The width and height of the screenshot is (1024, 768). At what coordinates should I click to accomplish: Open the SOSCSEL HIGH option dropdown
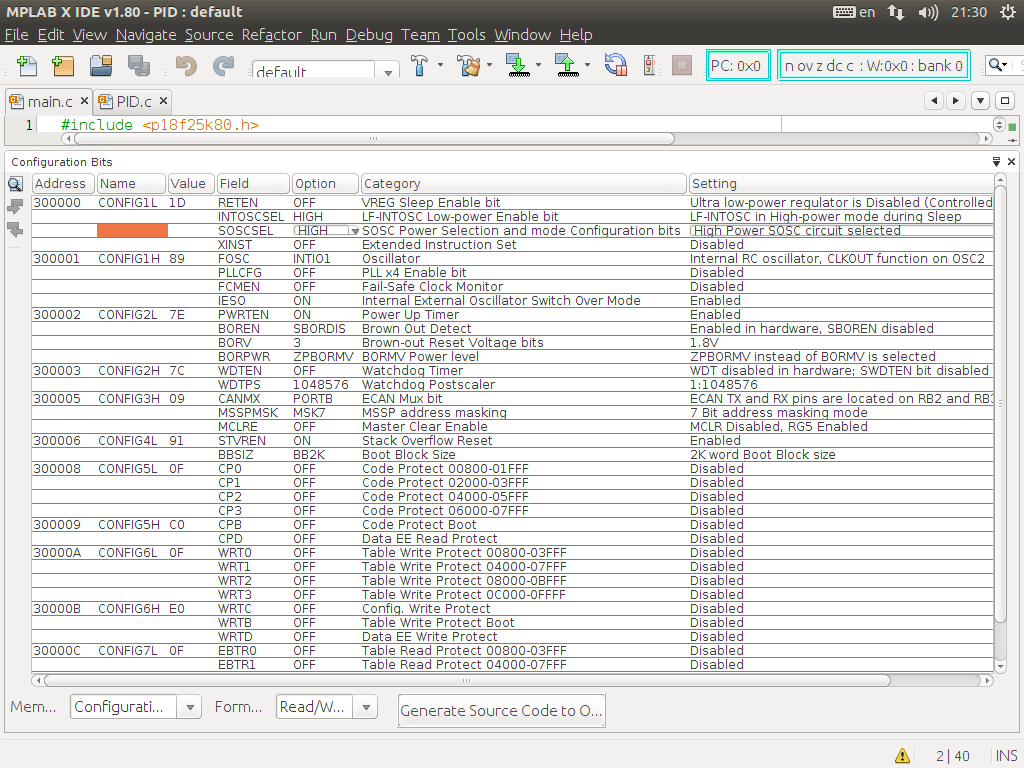(355, 231)
